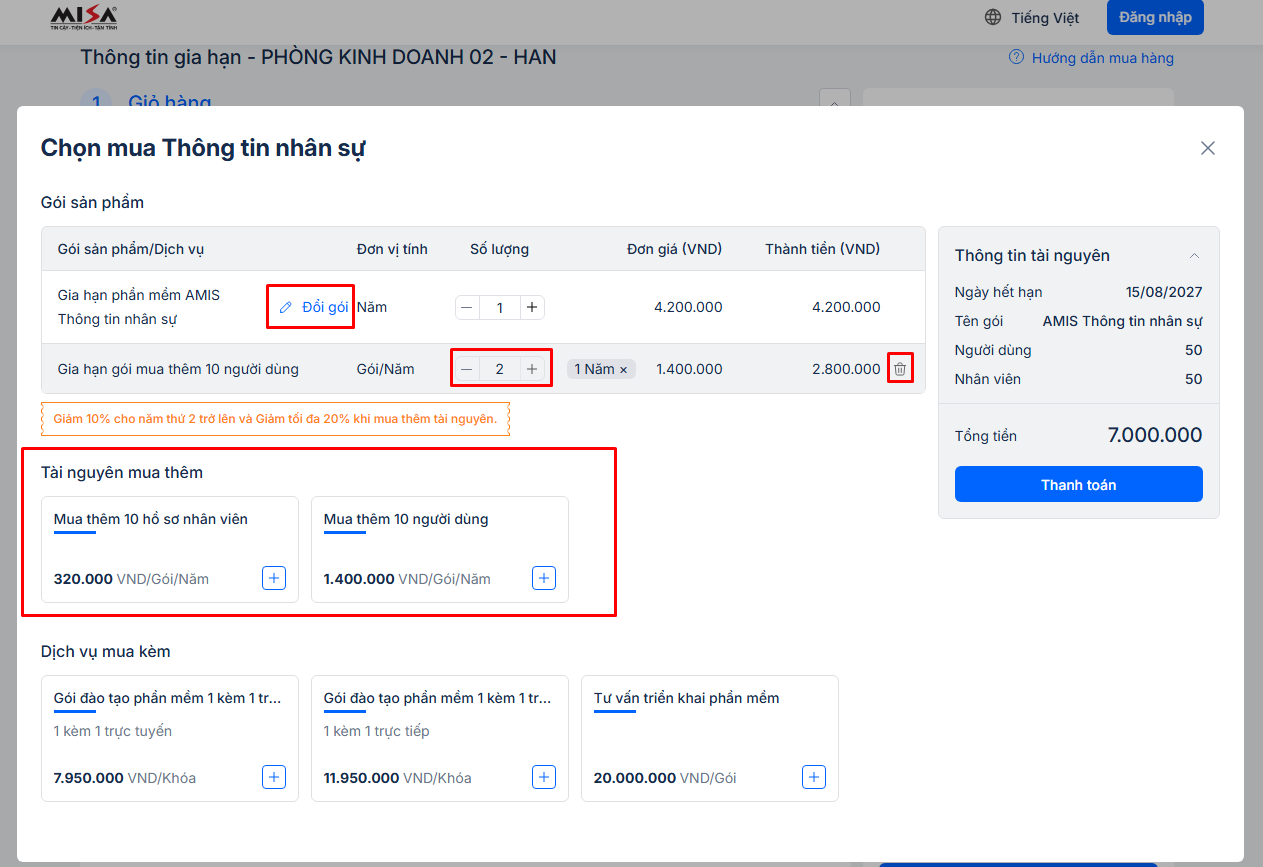Viewport: 1263px width, 867px height.
Task: Increase quantity of mua thêm 10 người dùng row
Action: pyautogui.click(x=533, y=369)
